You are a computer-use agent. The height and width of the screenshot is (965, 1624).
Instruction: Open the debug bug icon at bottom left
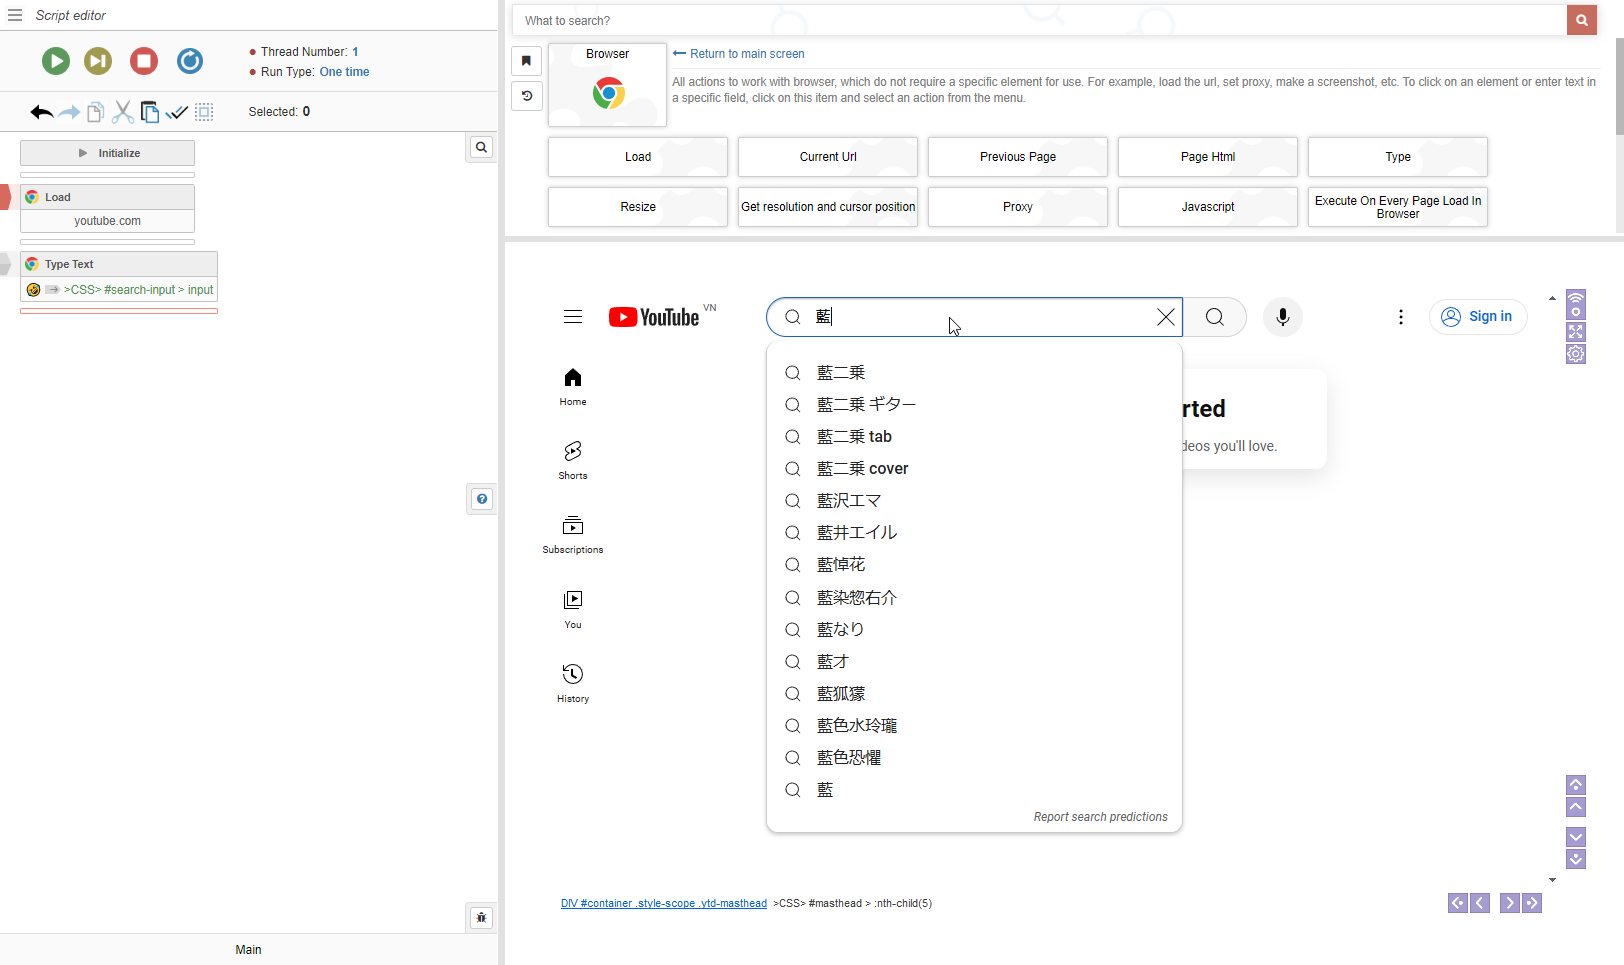[x=481, y=917]
